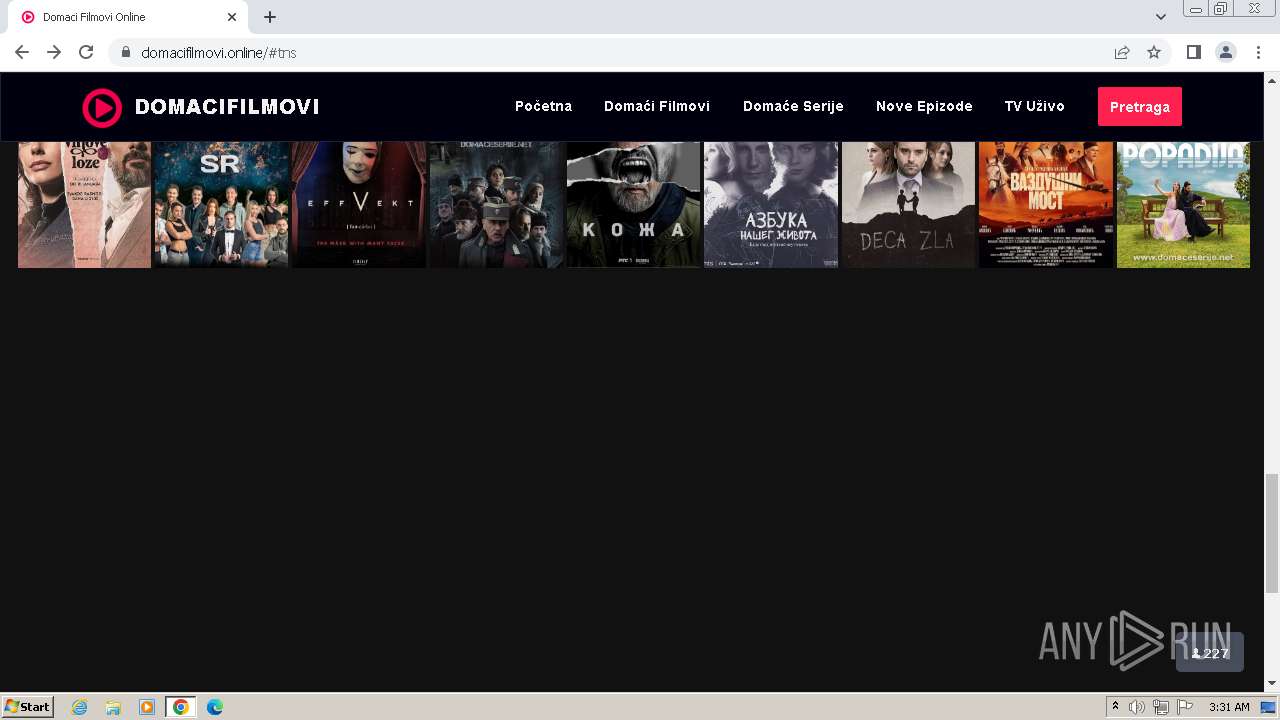Viewport: 1280px width, 720px height.
Task: Open the first poster with couple and loze title
Action: coord(84,204)
